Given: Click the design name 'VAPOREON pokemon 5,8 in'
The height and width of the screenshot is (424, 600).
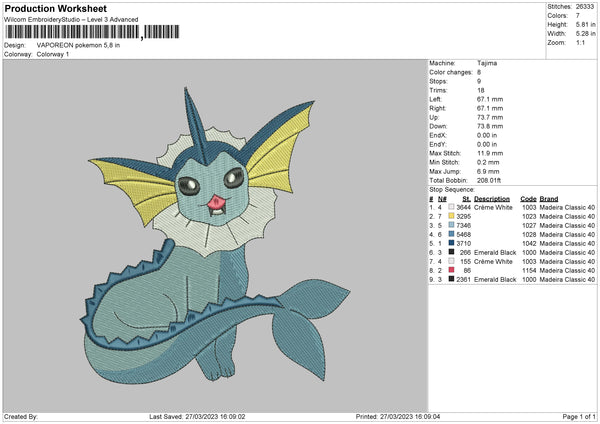Looking at the screenshot, I should coord(78,45).
